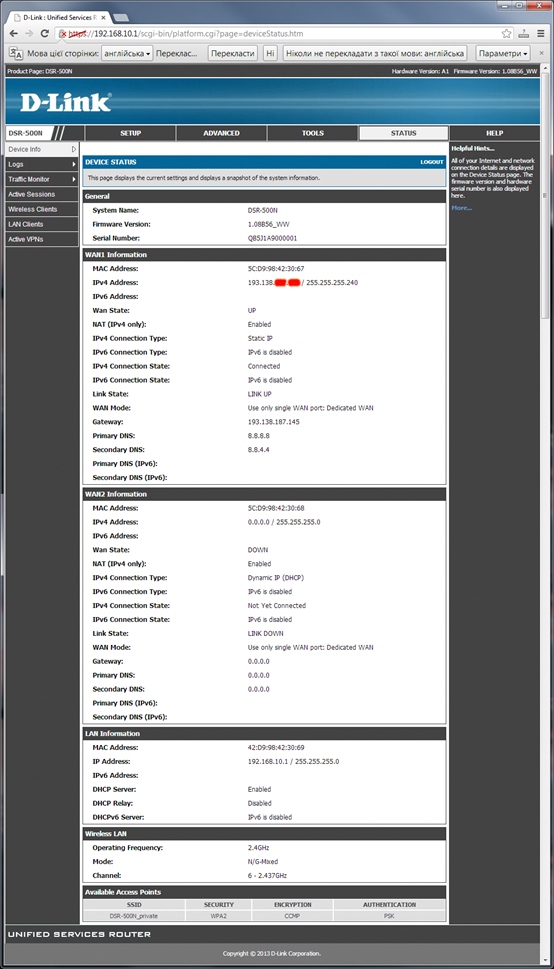The height and width of the screenshot is (969, 554).
Task: Open Wireless Clients sidebar item
Action: 42,209
